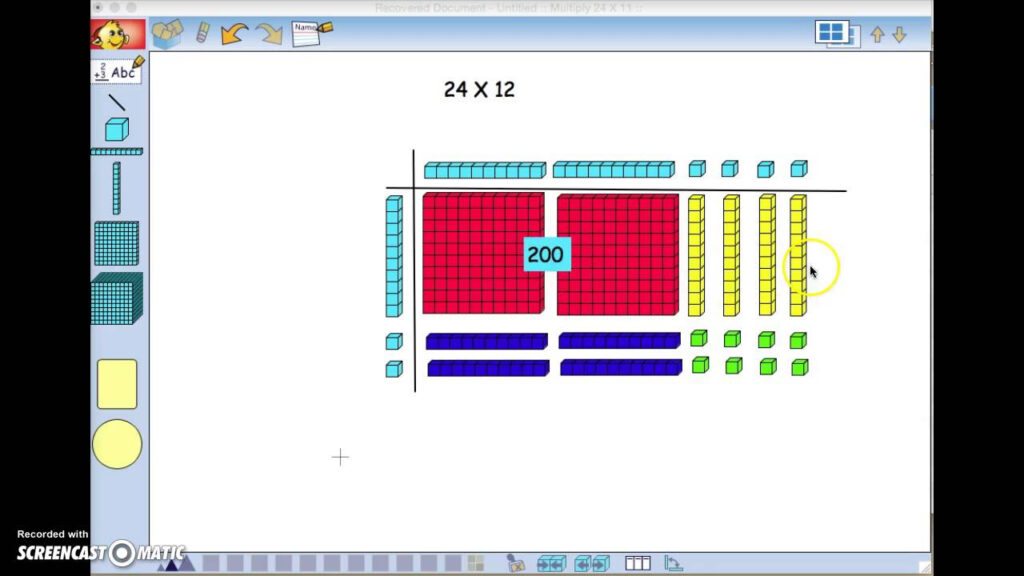Go to previous page with up arrow
The image size is (1024, 576).
pos(877,35)
